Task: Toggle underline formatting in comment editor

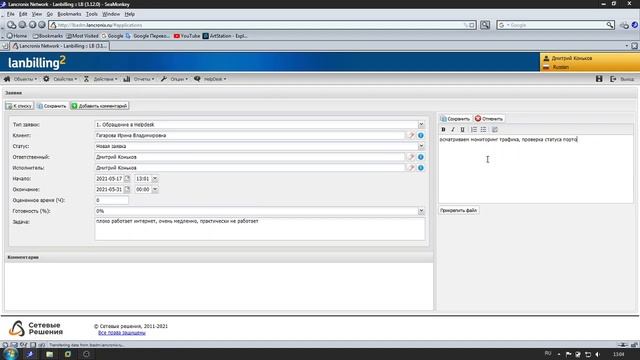Action: pos(462,129)
